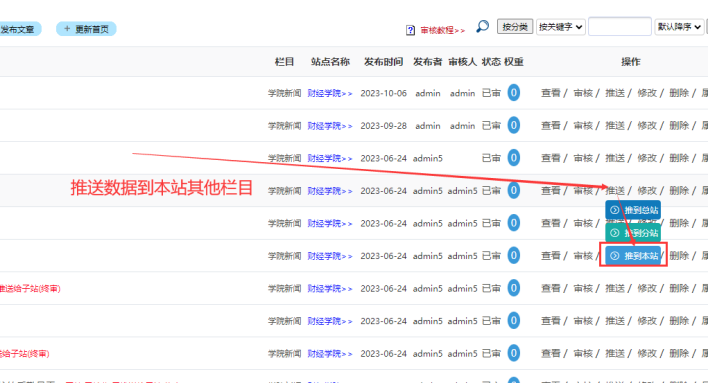The image size is (708, 384).
Task: Click the magnifier search icon
Action: point(482,27)
